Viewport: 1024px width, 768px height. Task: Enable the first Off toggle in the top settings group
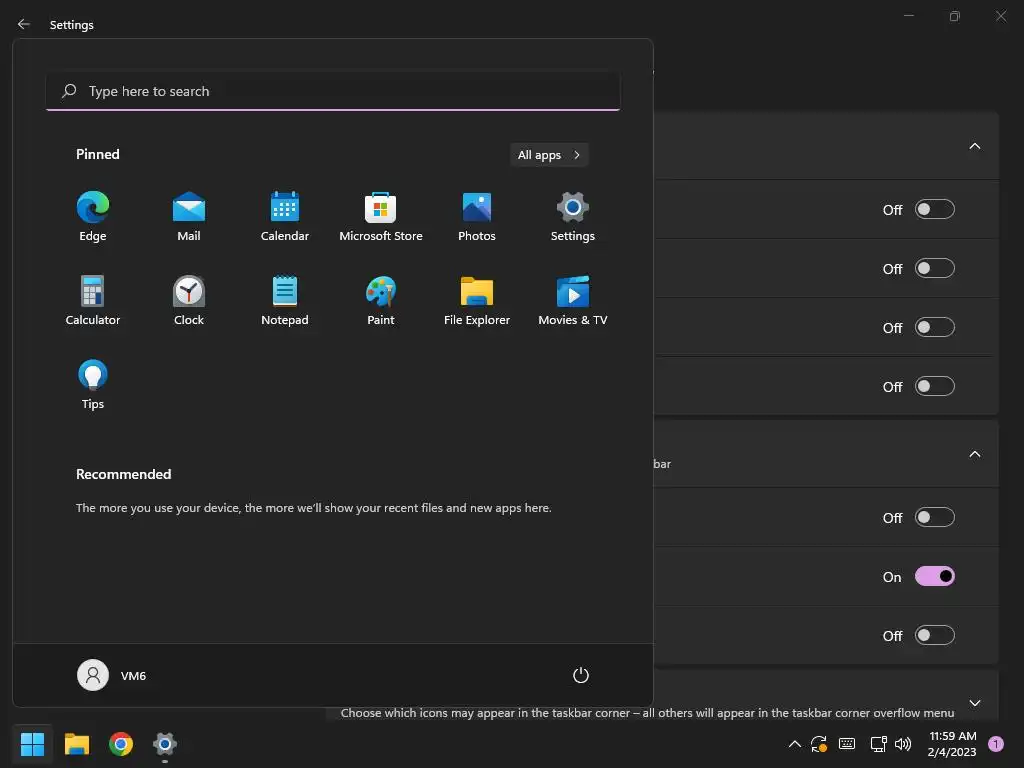935,209
